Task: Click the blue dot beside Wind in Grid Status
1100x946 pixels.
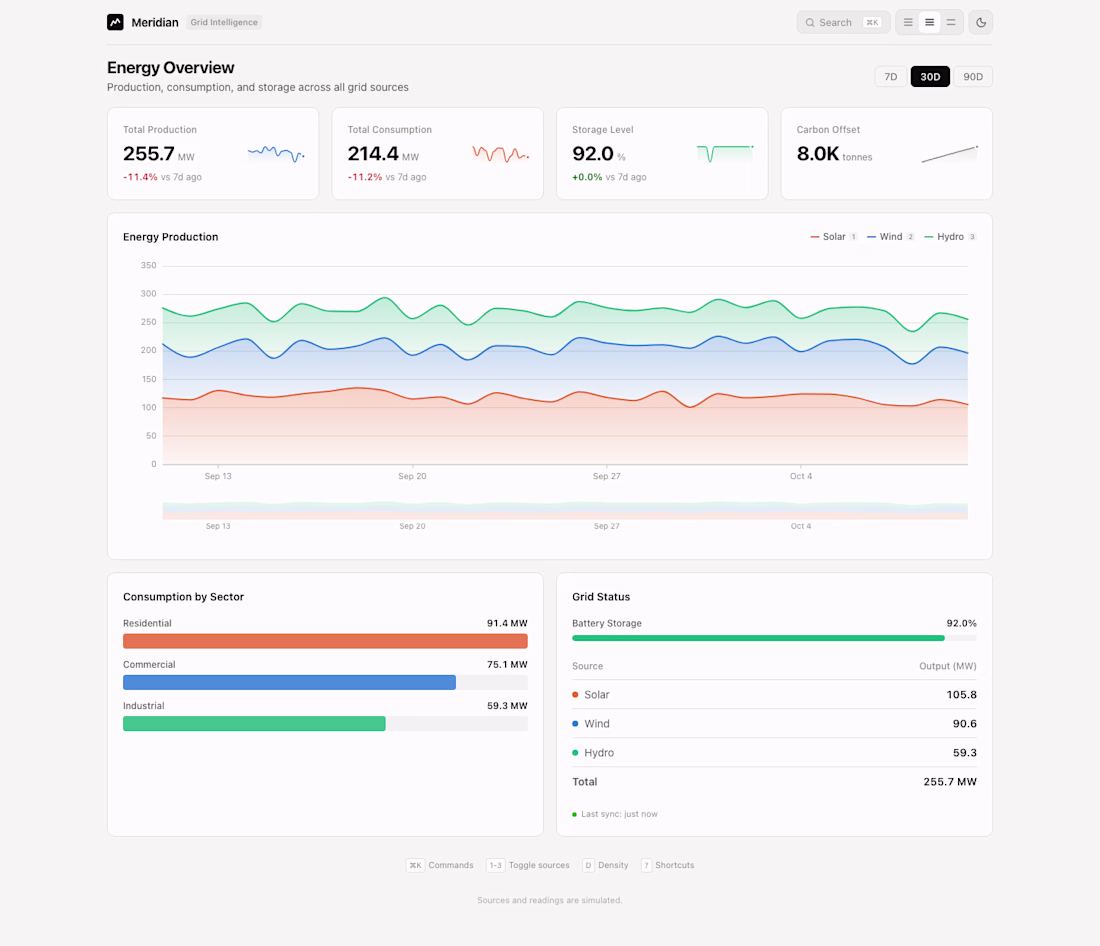Action: (575, 724)
